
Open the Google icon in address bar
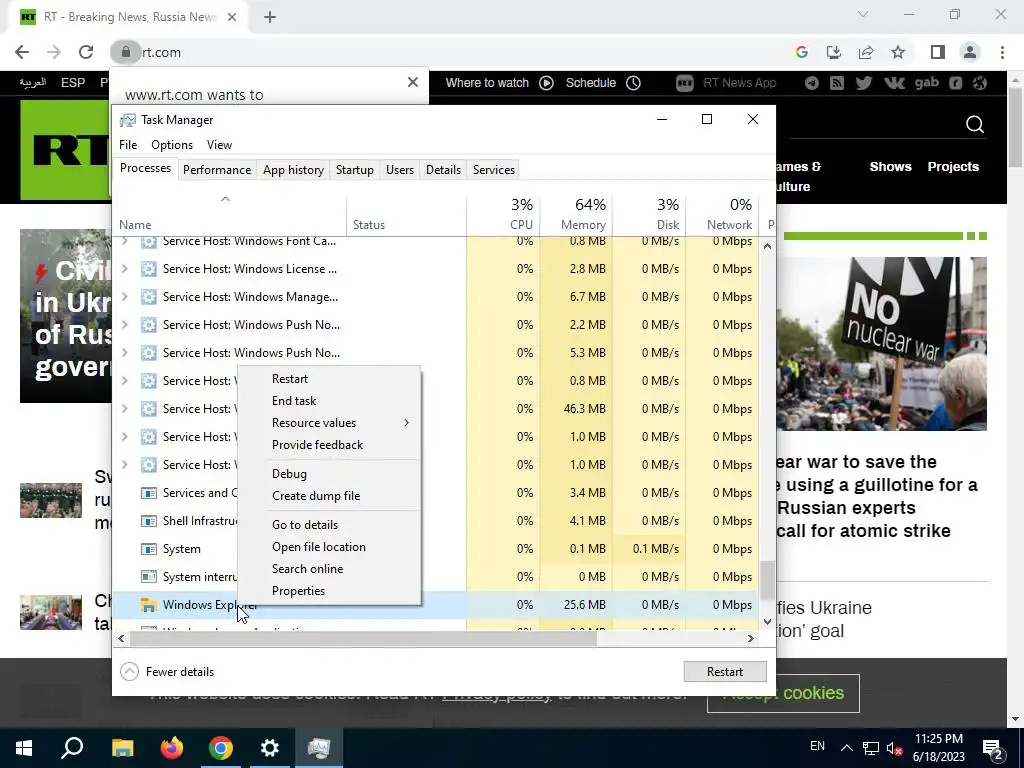click(x=801, y=52)
